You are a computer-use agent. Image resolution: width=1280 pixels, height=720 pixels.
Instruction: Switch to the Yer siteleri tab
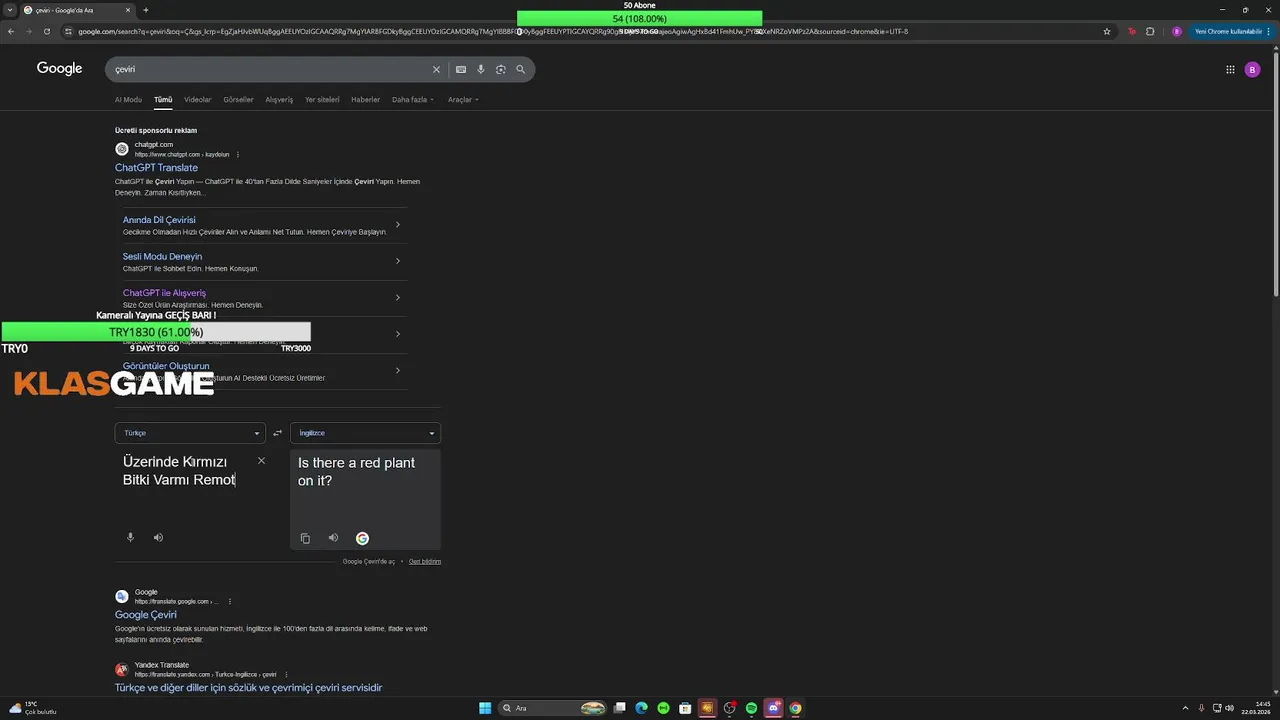pos(322,100)
